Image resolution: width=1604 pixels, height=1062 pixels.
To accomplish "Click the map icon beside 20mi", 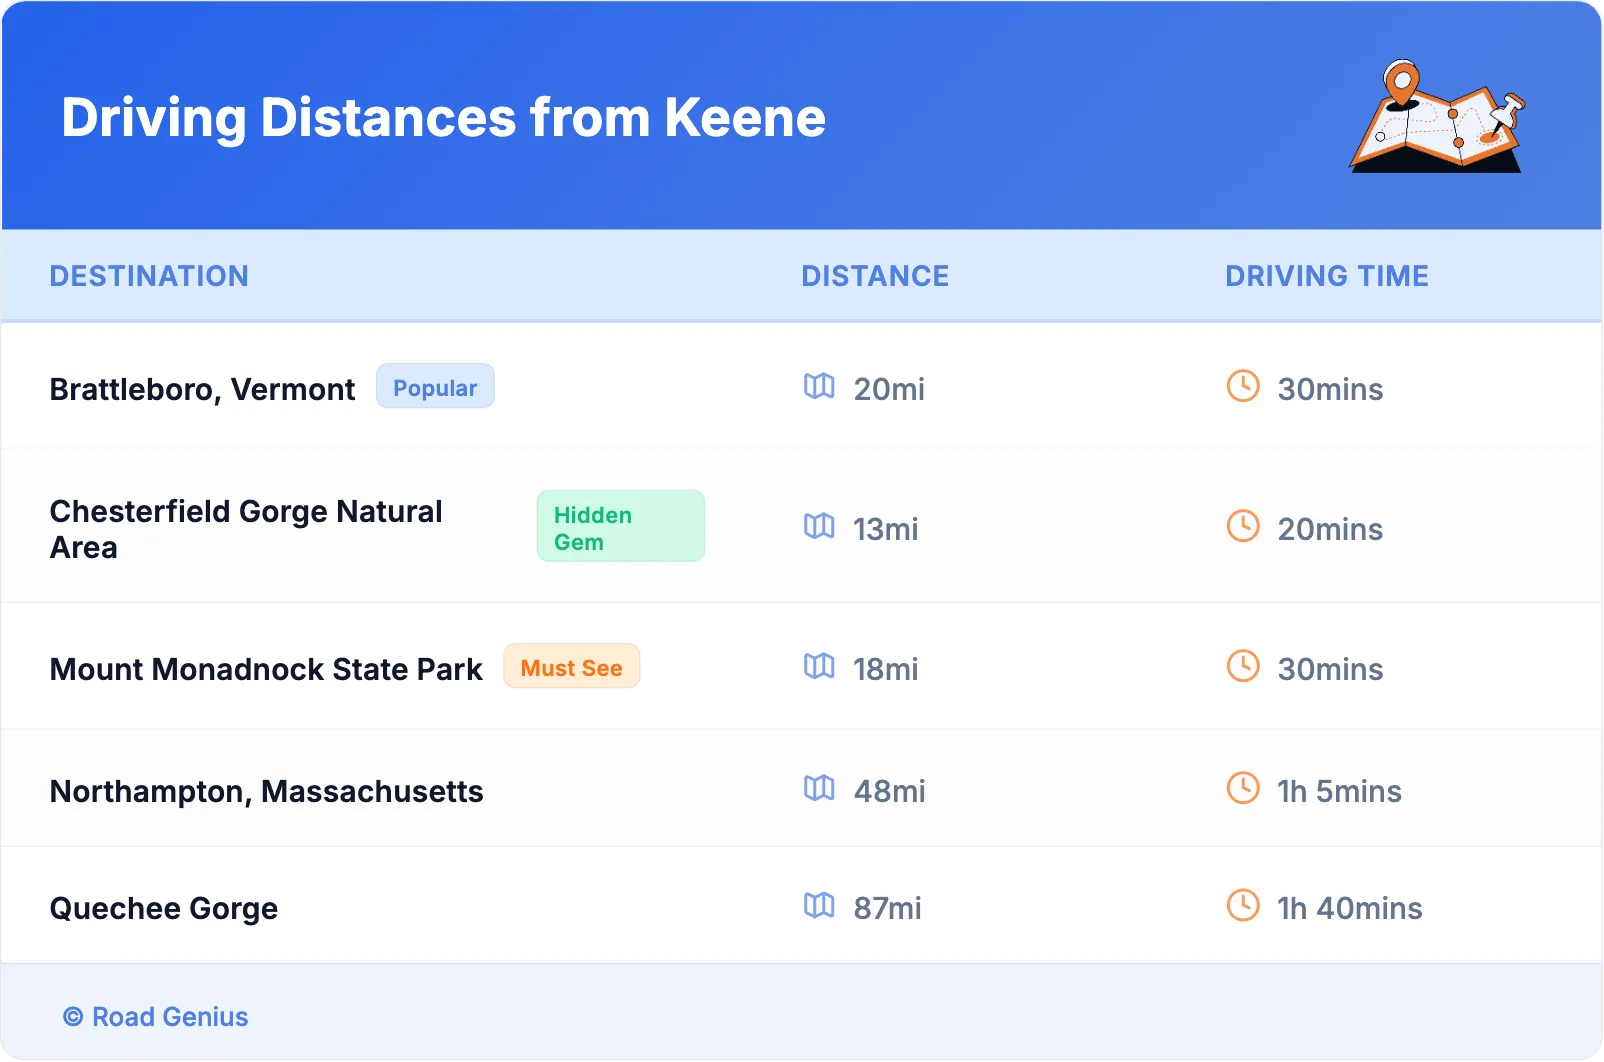I will click(819, 386).
